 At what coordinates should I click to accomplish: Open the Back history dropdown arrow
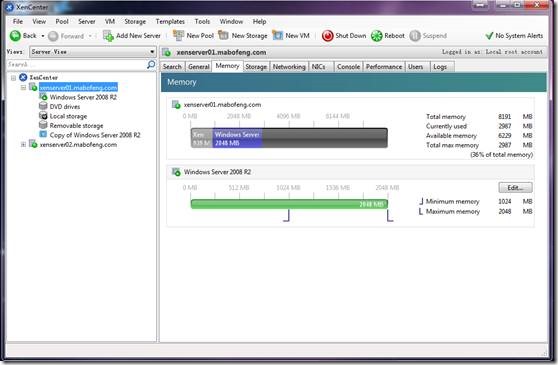43,36
